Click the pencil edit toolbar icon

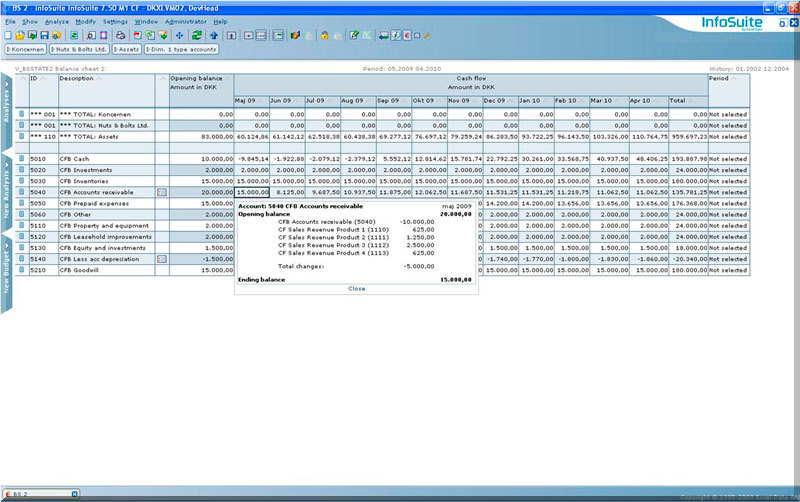coord(354,35)
